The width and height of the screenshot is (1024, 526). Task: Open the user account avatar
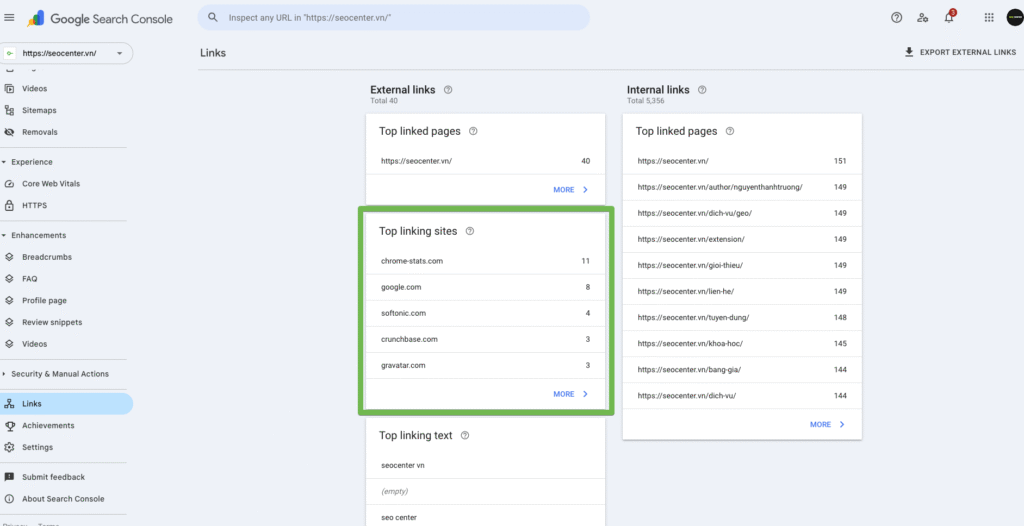click(x=1014, y=18)
